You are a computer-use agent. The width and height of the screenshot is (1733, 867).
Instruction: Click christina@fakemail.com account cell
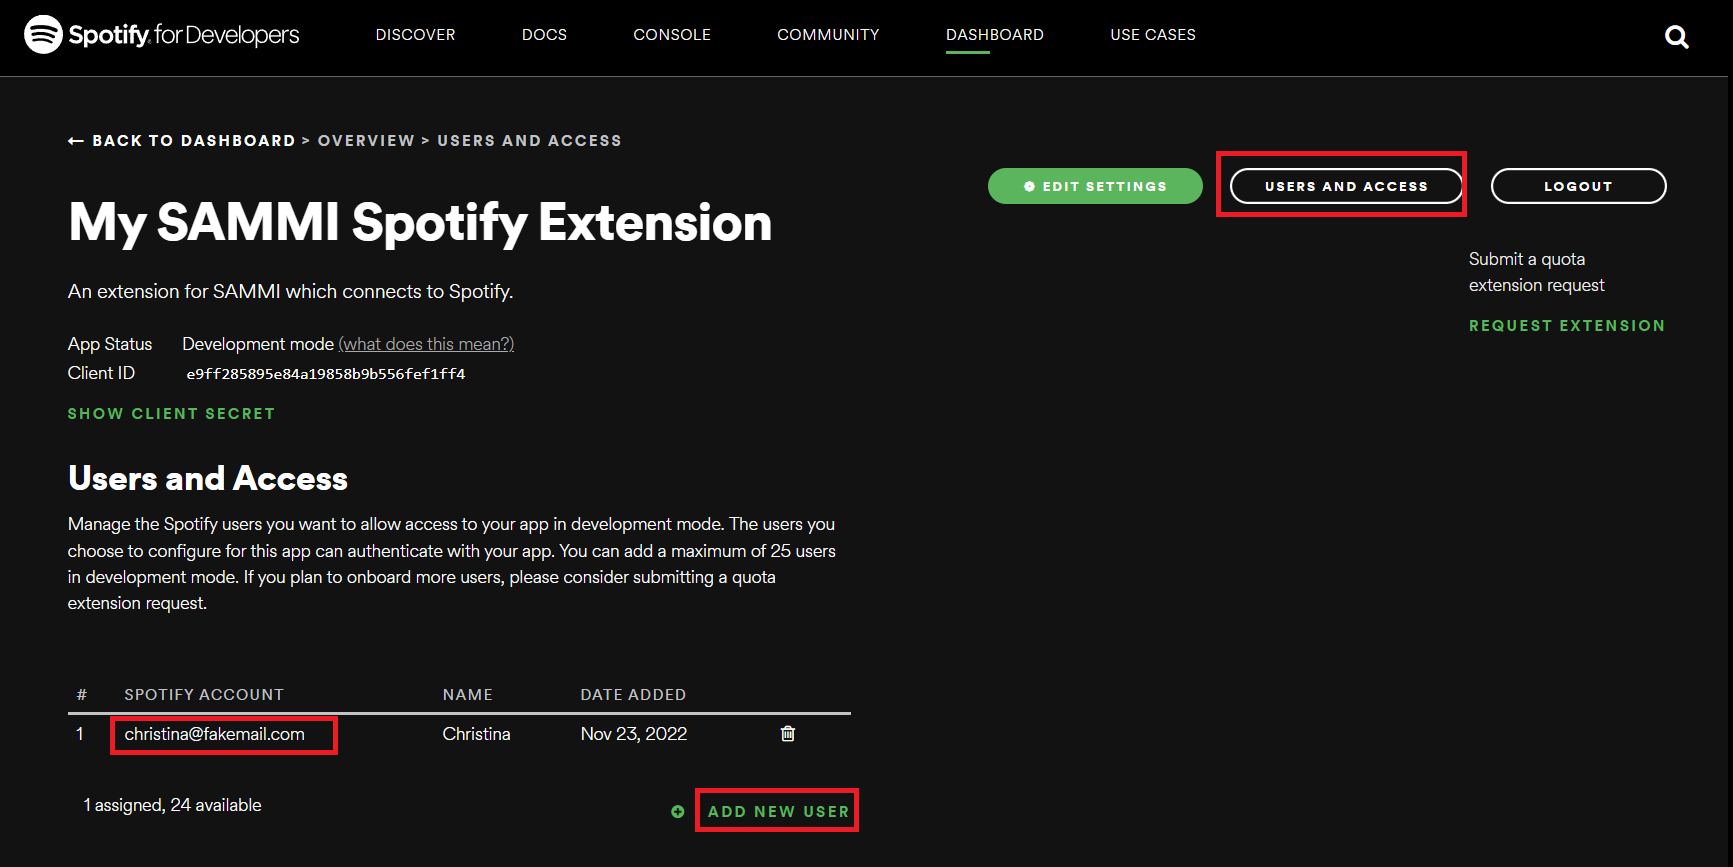(x=214, y=734)
